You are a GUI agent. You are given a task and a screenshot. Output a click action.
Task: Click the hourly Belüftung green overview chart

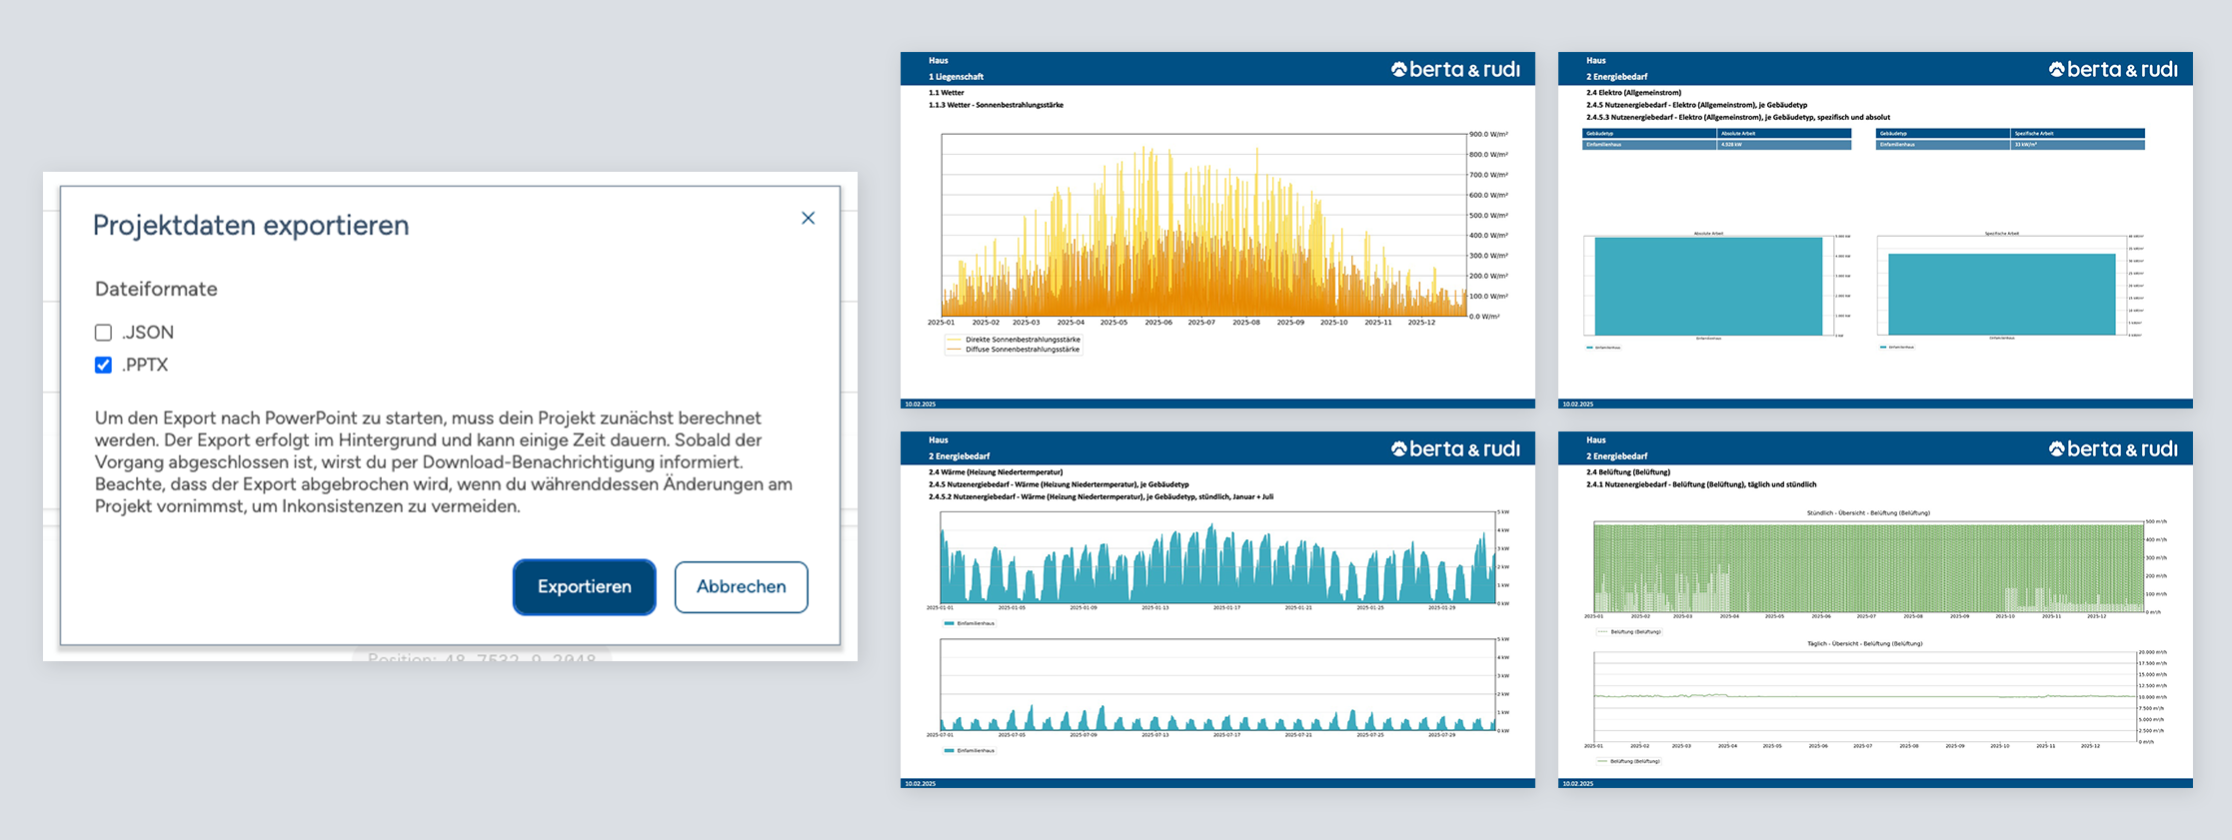pyautogui.click(x=1867, y=566)
